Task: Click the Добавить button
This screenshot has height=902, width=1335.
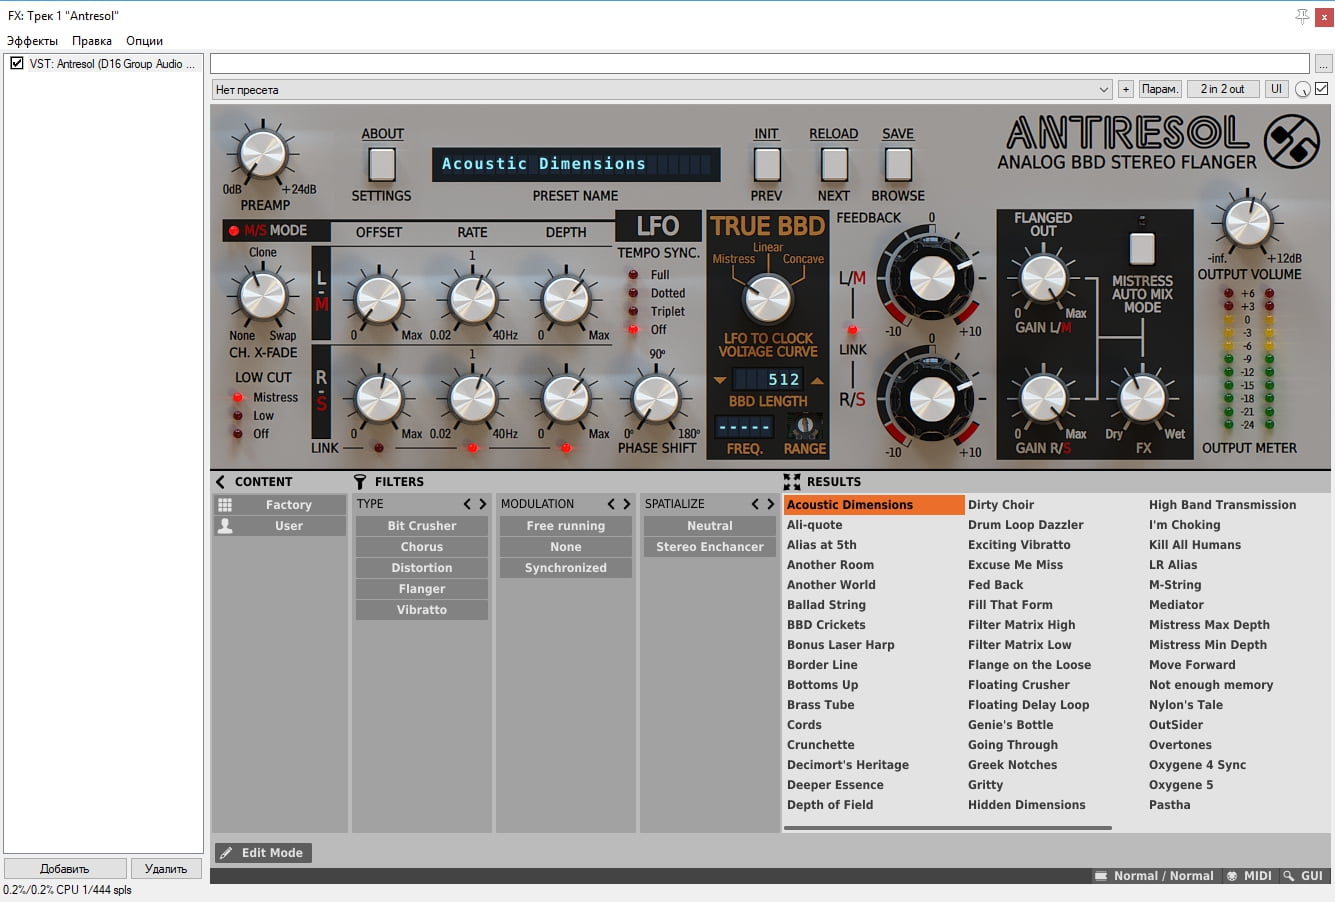Action: click(65, 868)
